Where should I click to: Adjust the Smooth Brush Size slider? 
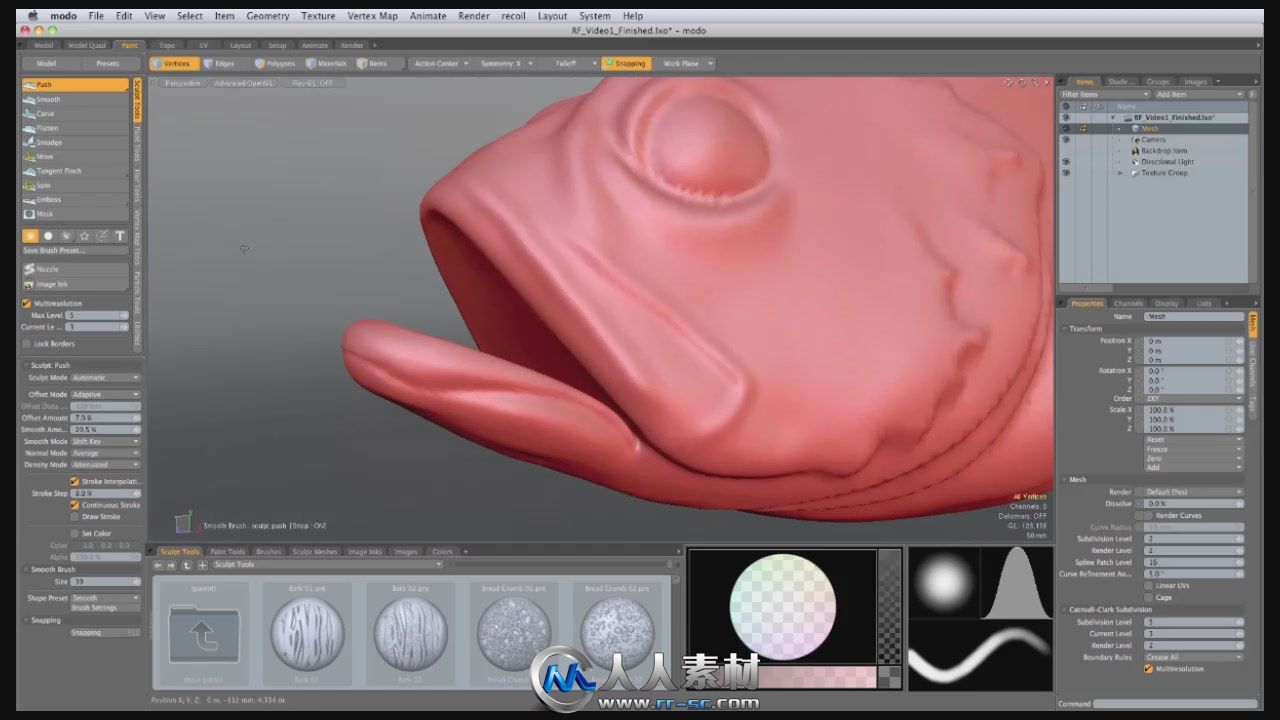tap(106, 581)
